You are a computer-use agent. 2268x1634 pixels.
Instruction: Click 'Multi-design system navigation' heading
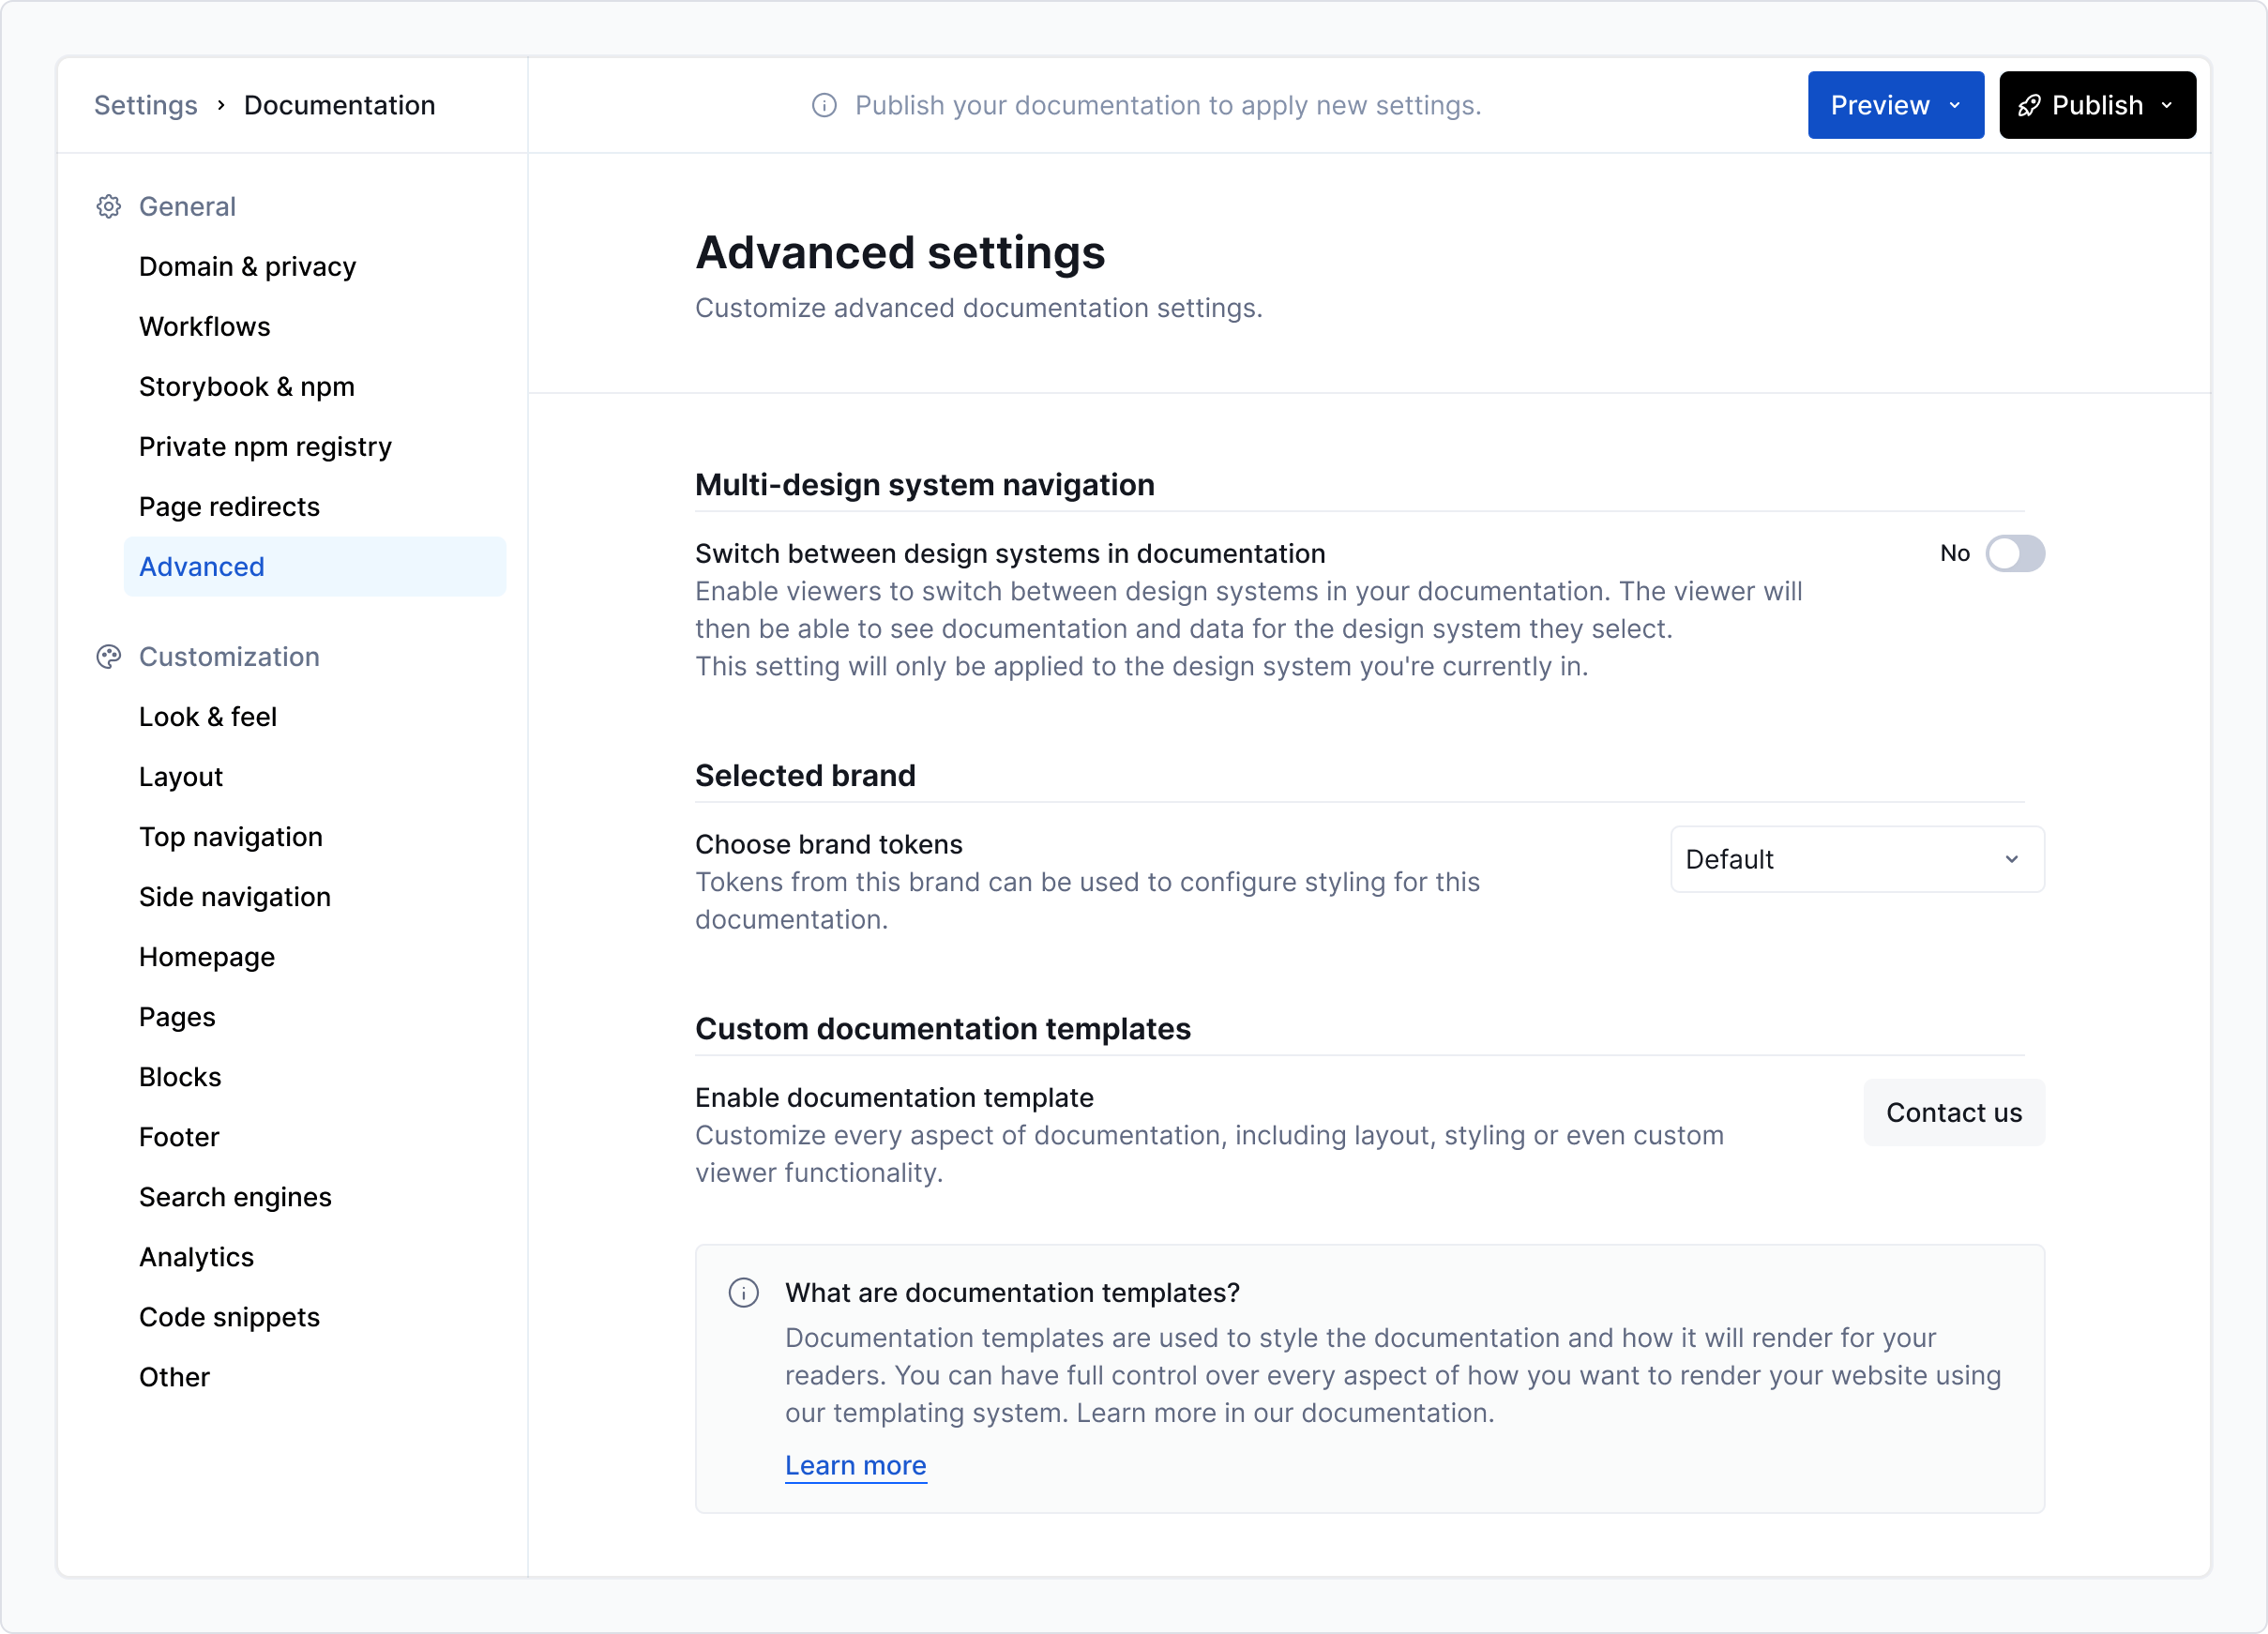pyautogui.click(x=924, y=485)
